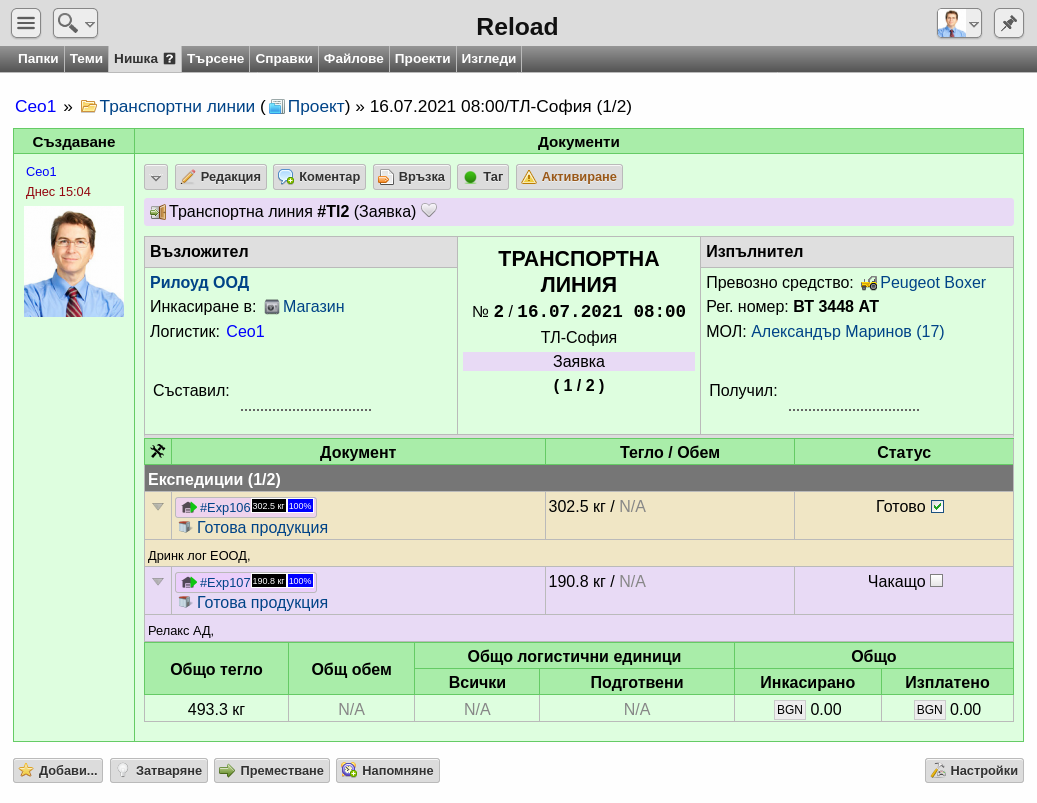Pin the page with pushpin icon
This screenshot has width=1037, height=803.
point(1009,23)
